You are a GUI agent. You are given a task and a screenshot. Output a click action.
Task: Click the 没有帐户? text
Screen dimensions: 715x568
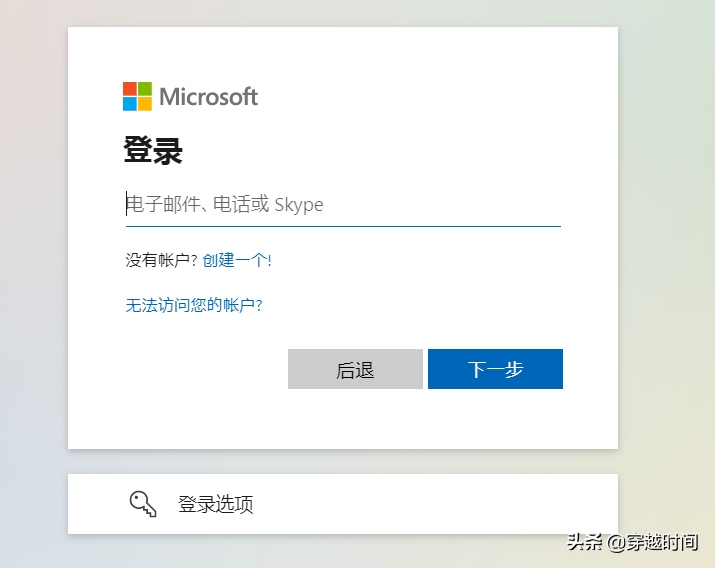161,260
